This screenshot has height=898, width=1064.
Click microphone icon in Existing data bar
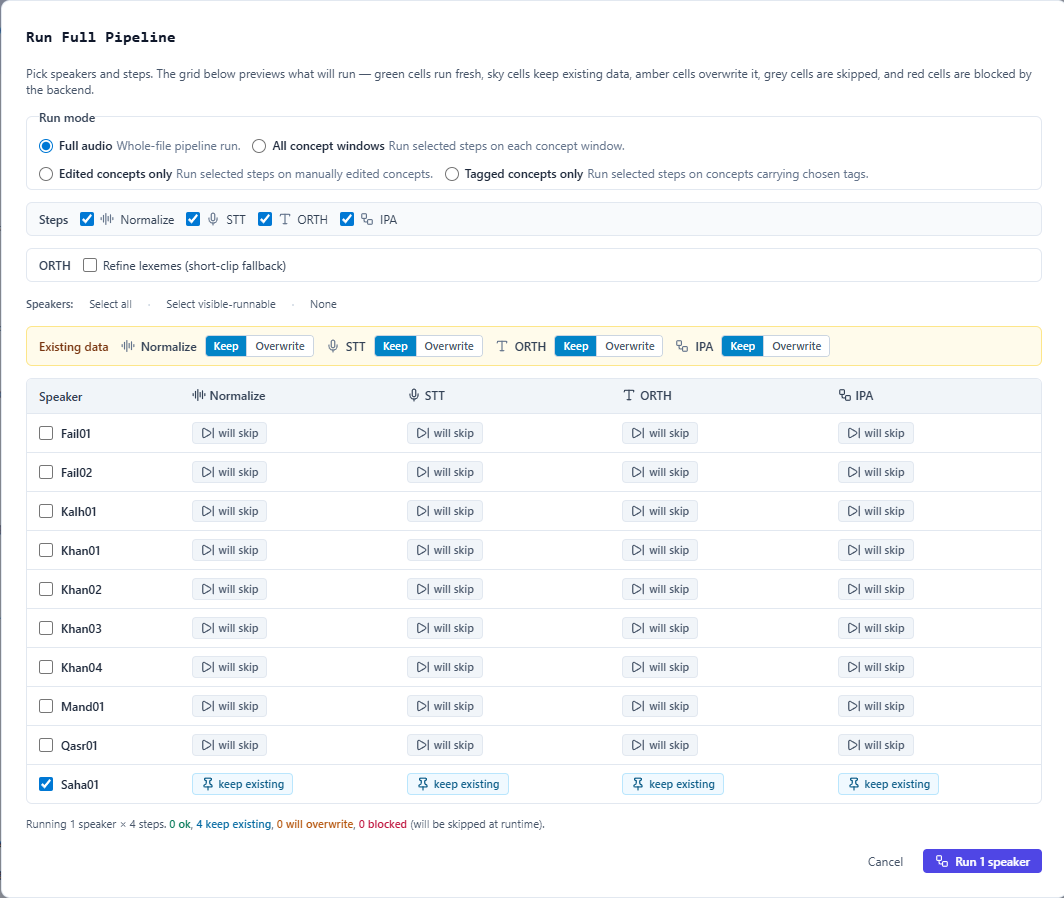pos(332,346)
